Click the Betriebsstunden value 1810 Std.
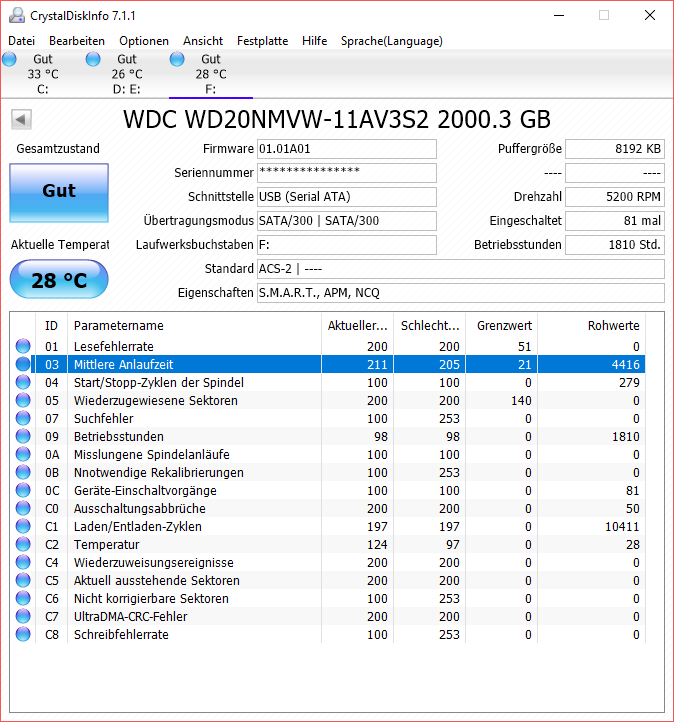Viewport: 674px width, 722px height. click(615, 245)
